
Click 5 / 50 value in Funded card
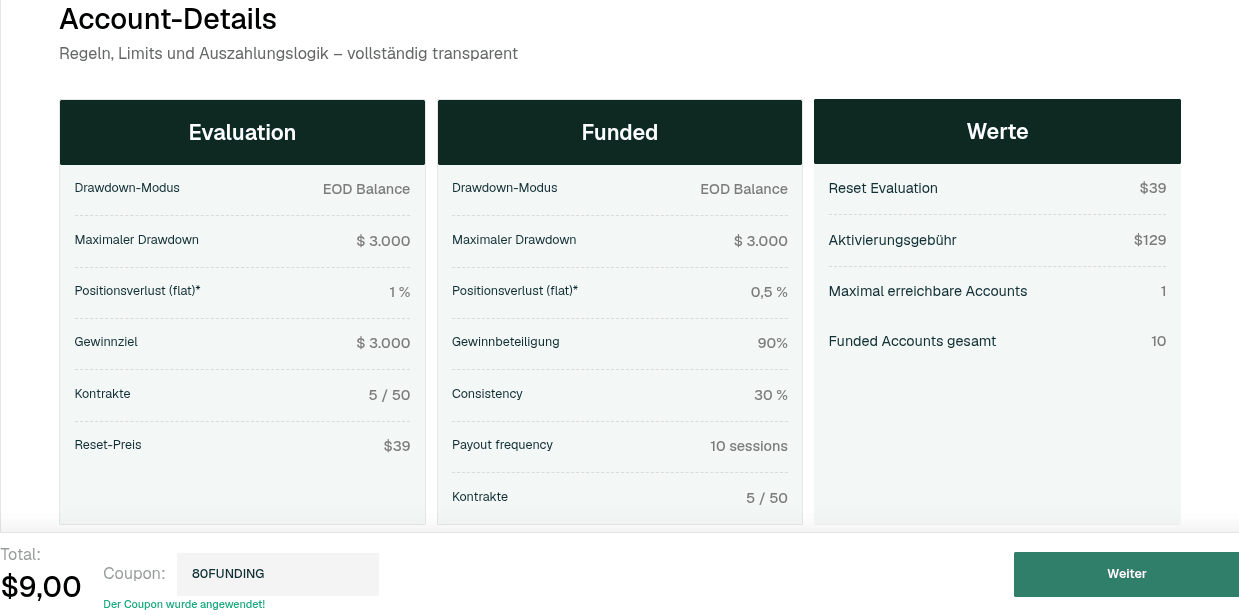click(x=767, y=498)
